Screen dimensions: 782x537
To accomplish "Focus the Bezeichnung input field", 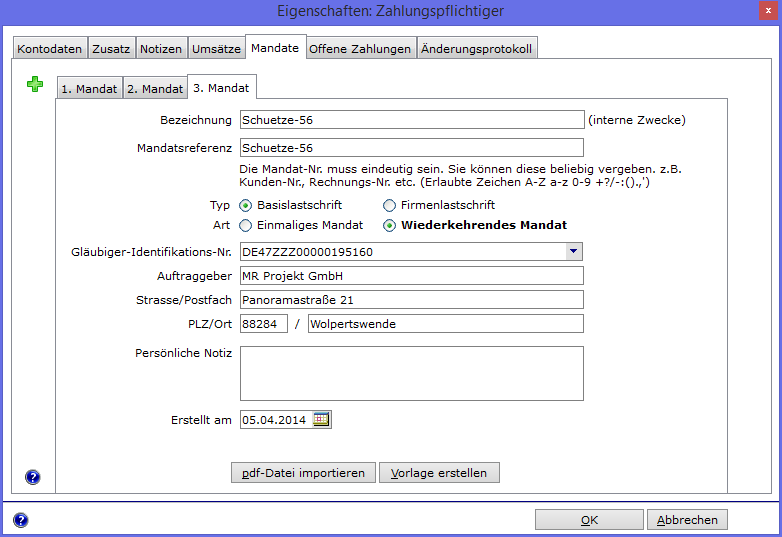I will tap(412, 120).
